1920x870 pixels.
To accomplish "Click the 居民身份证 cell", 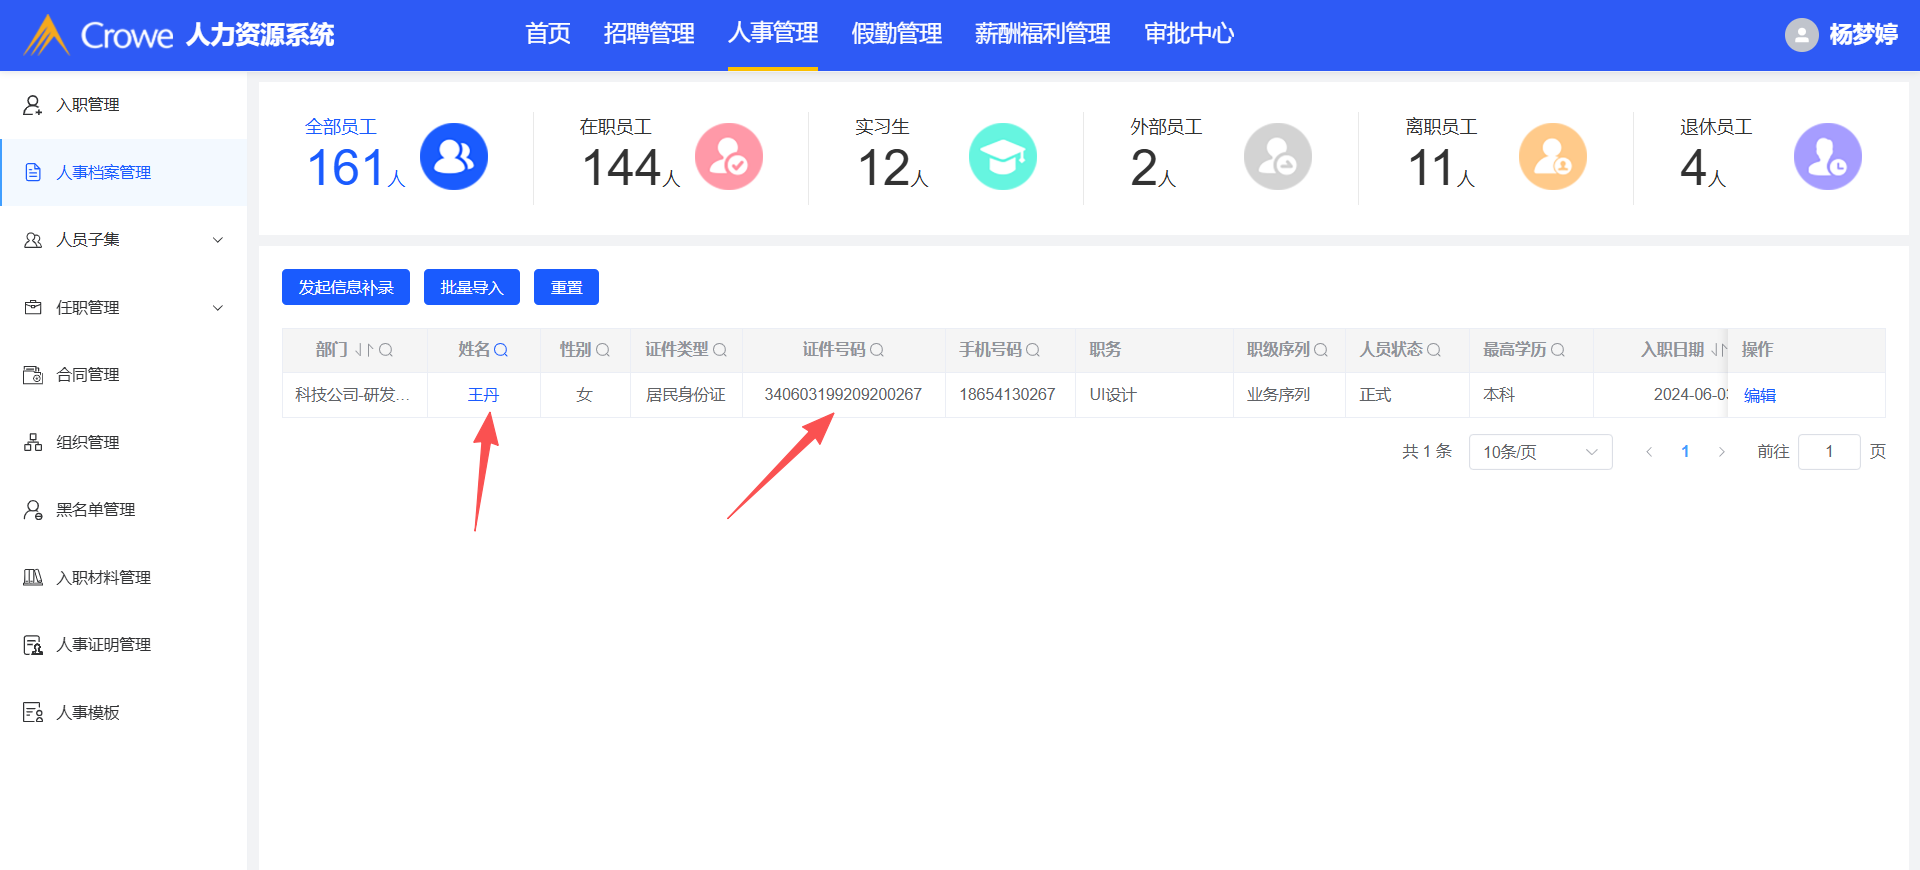I will click(x=686, y=395).
